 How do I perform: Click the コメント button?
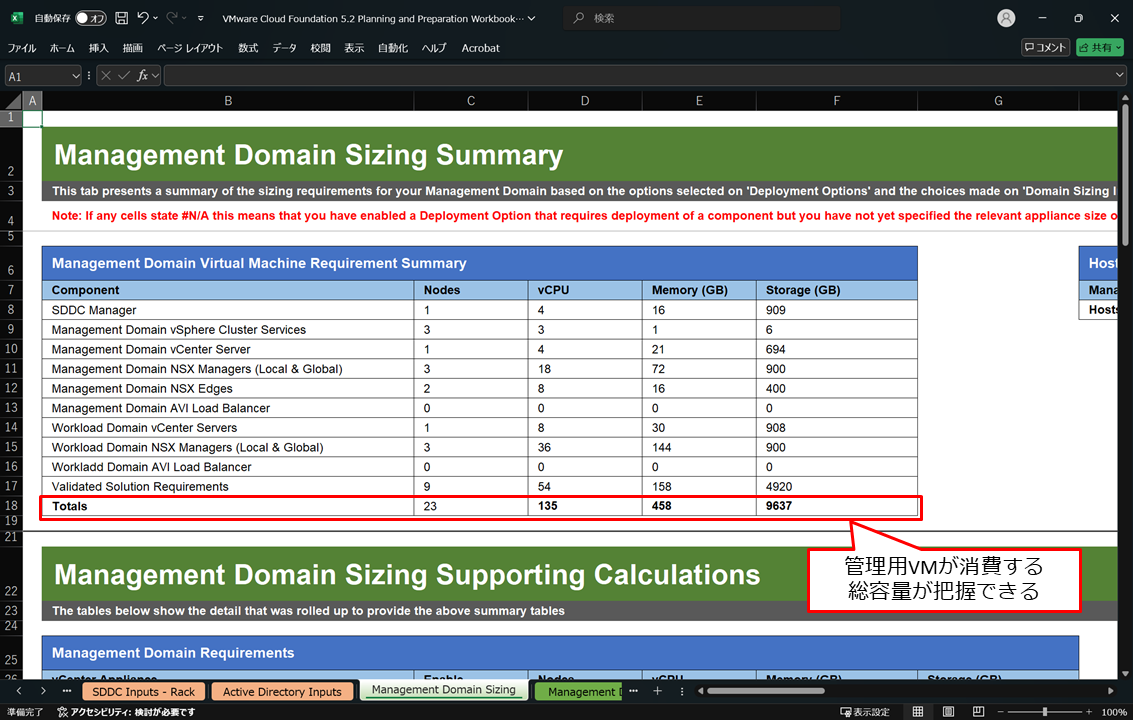point(1046,48)
